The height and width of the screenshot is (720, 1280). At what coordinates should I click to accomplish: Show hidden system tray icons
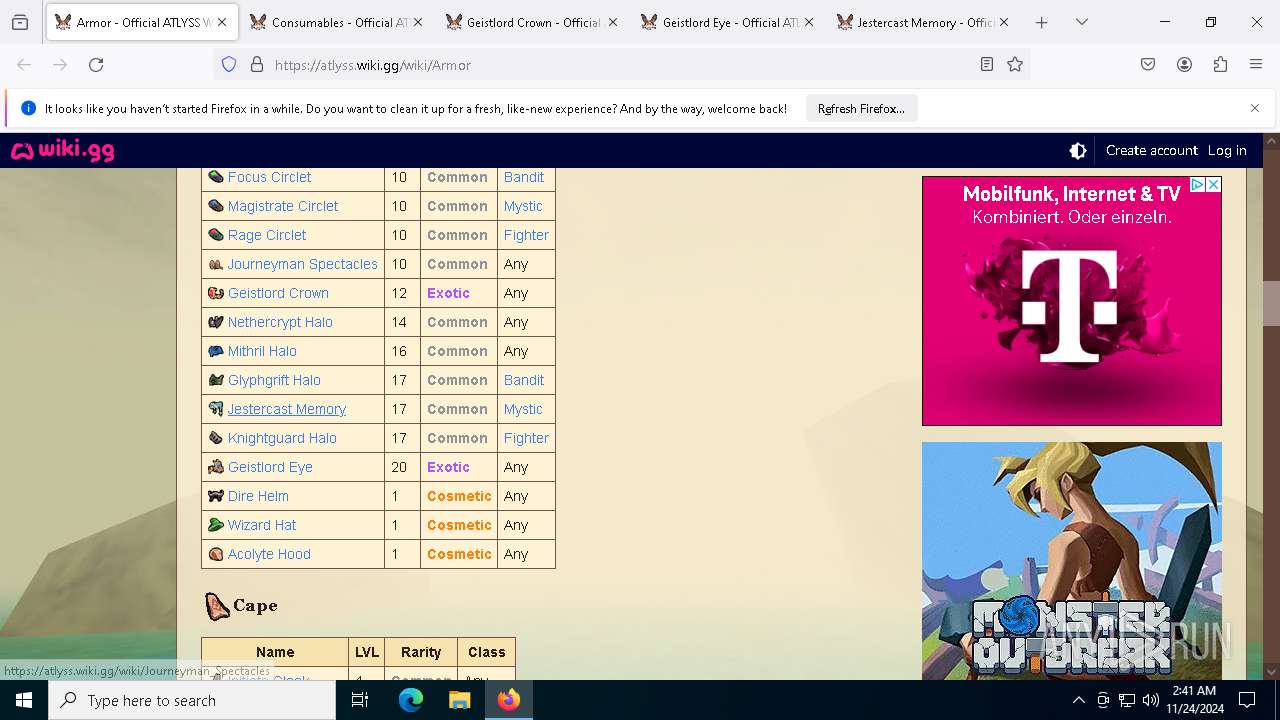[x=1078, y=700]
